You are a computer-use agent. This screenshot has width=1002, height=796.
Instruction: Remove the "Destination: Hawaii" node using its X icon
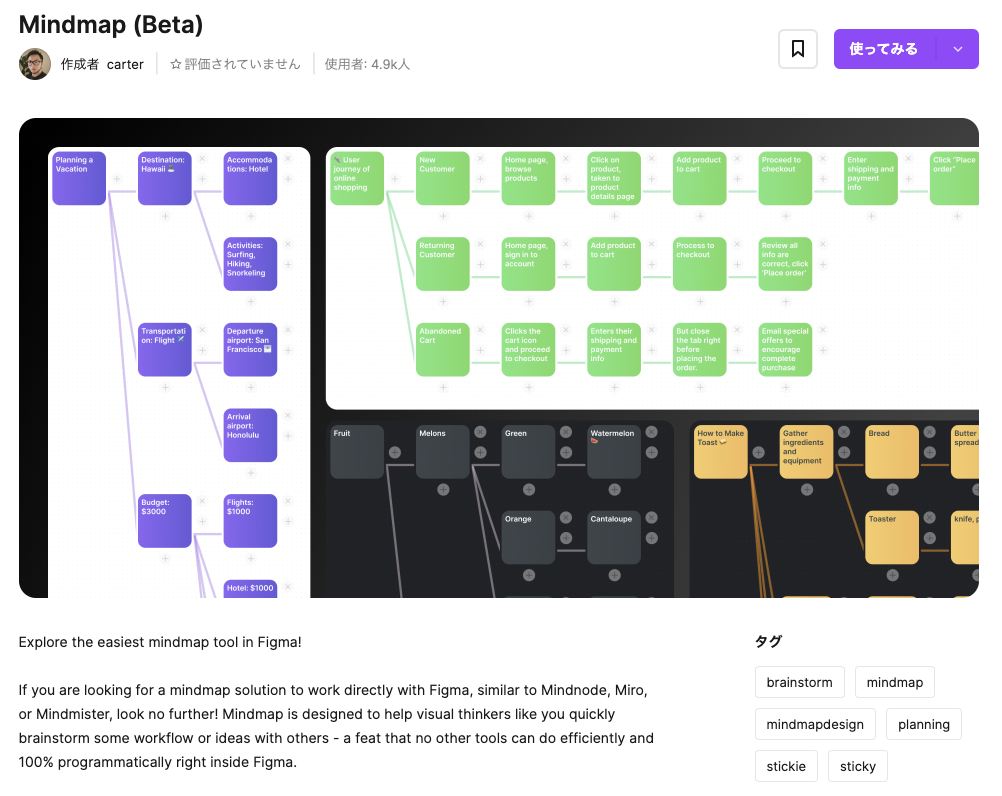point(202,158)
